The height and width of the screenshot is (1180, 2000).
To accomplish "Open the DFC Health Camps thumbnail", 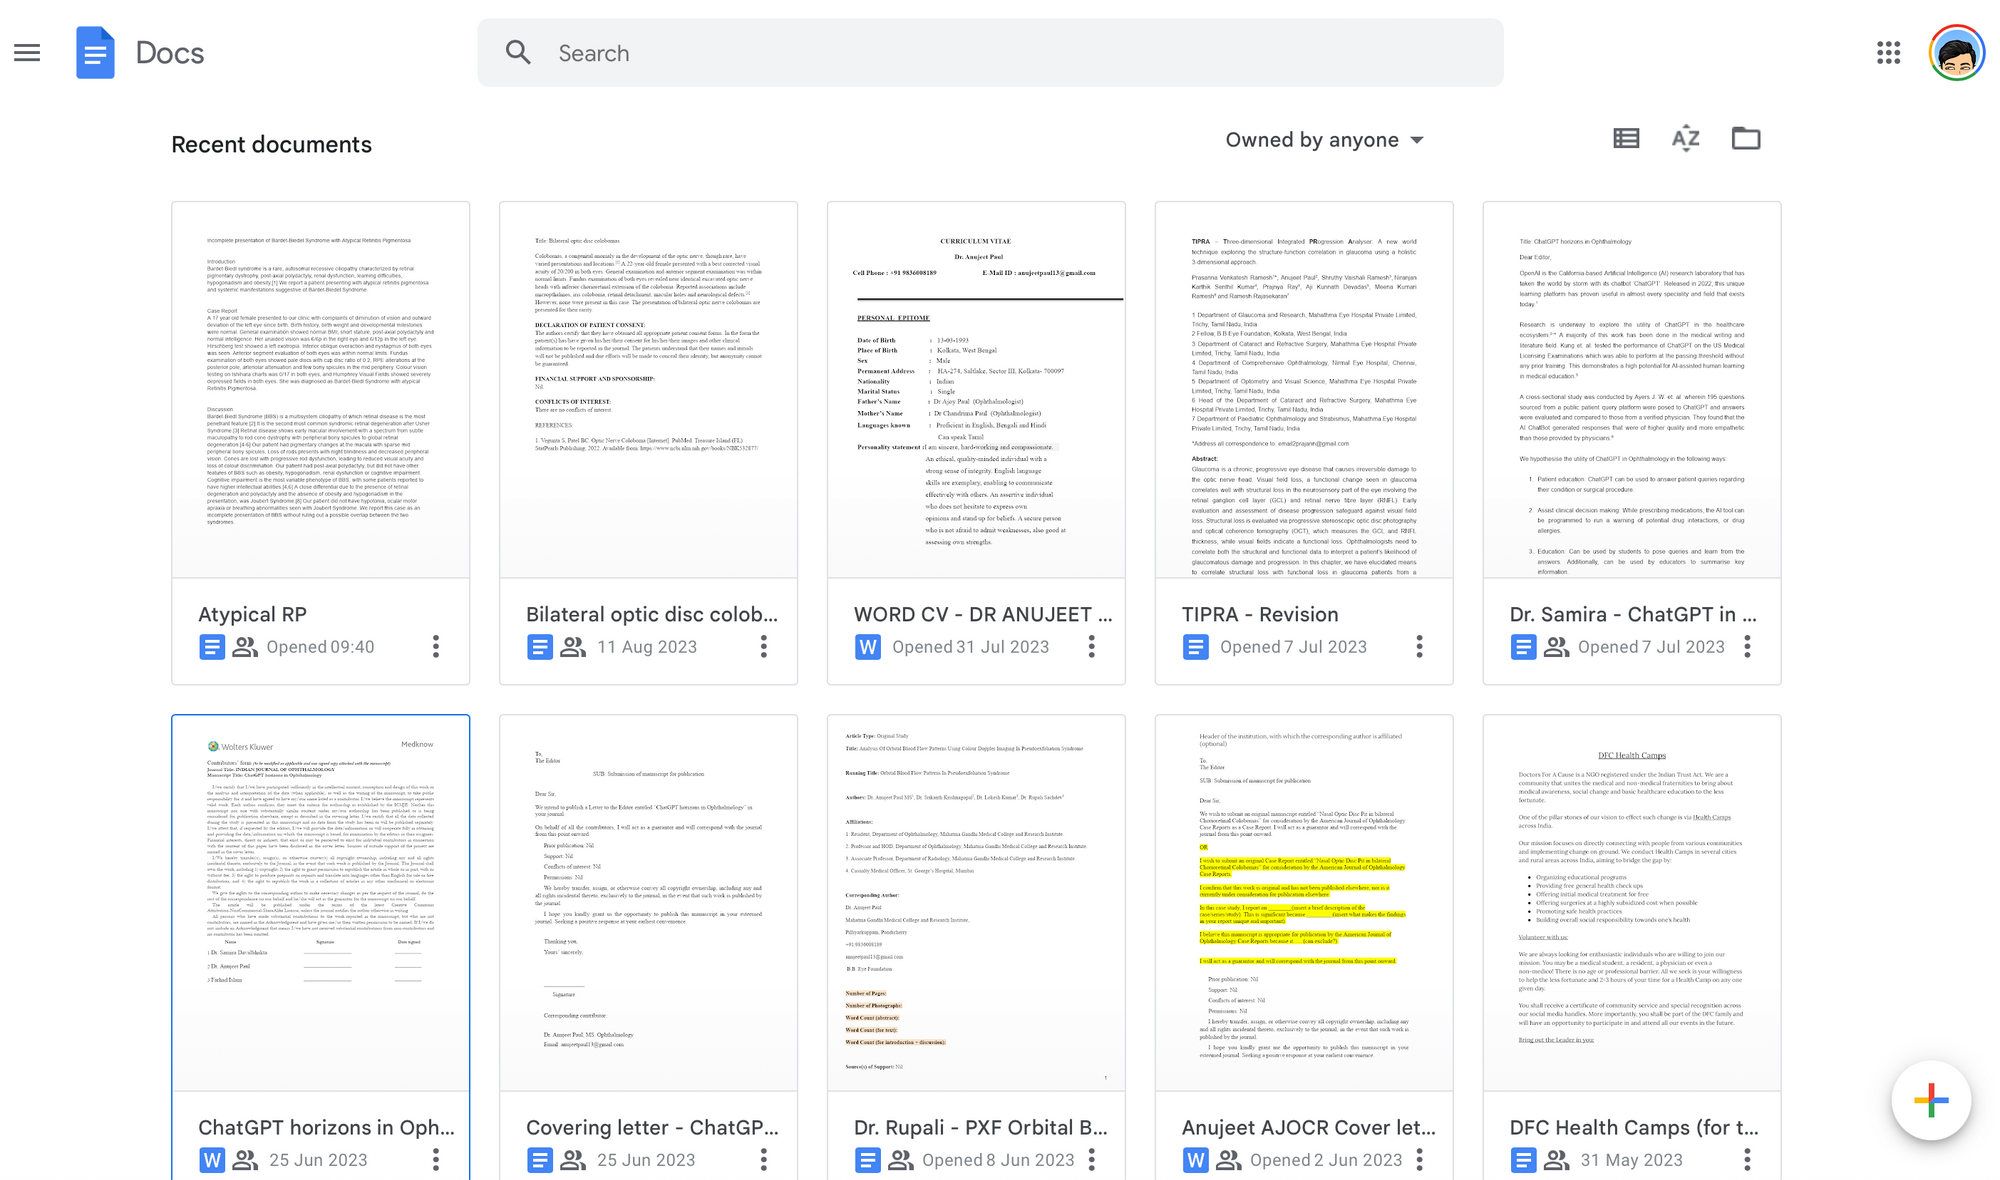I will tap(1631, 902).
